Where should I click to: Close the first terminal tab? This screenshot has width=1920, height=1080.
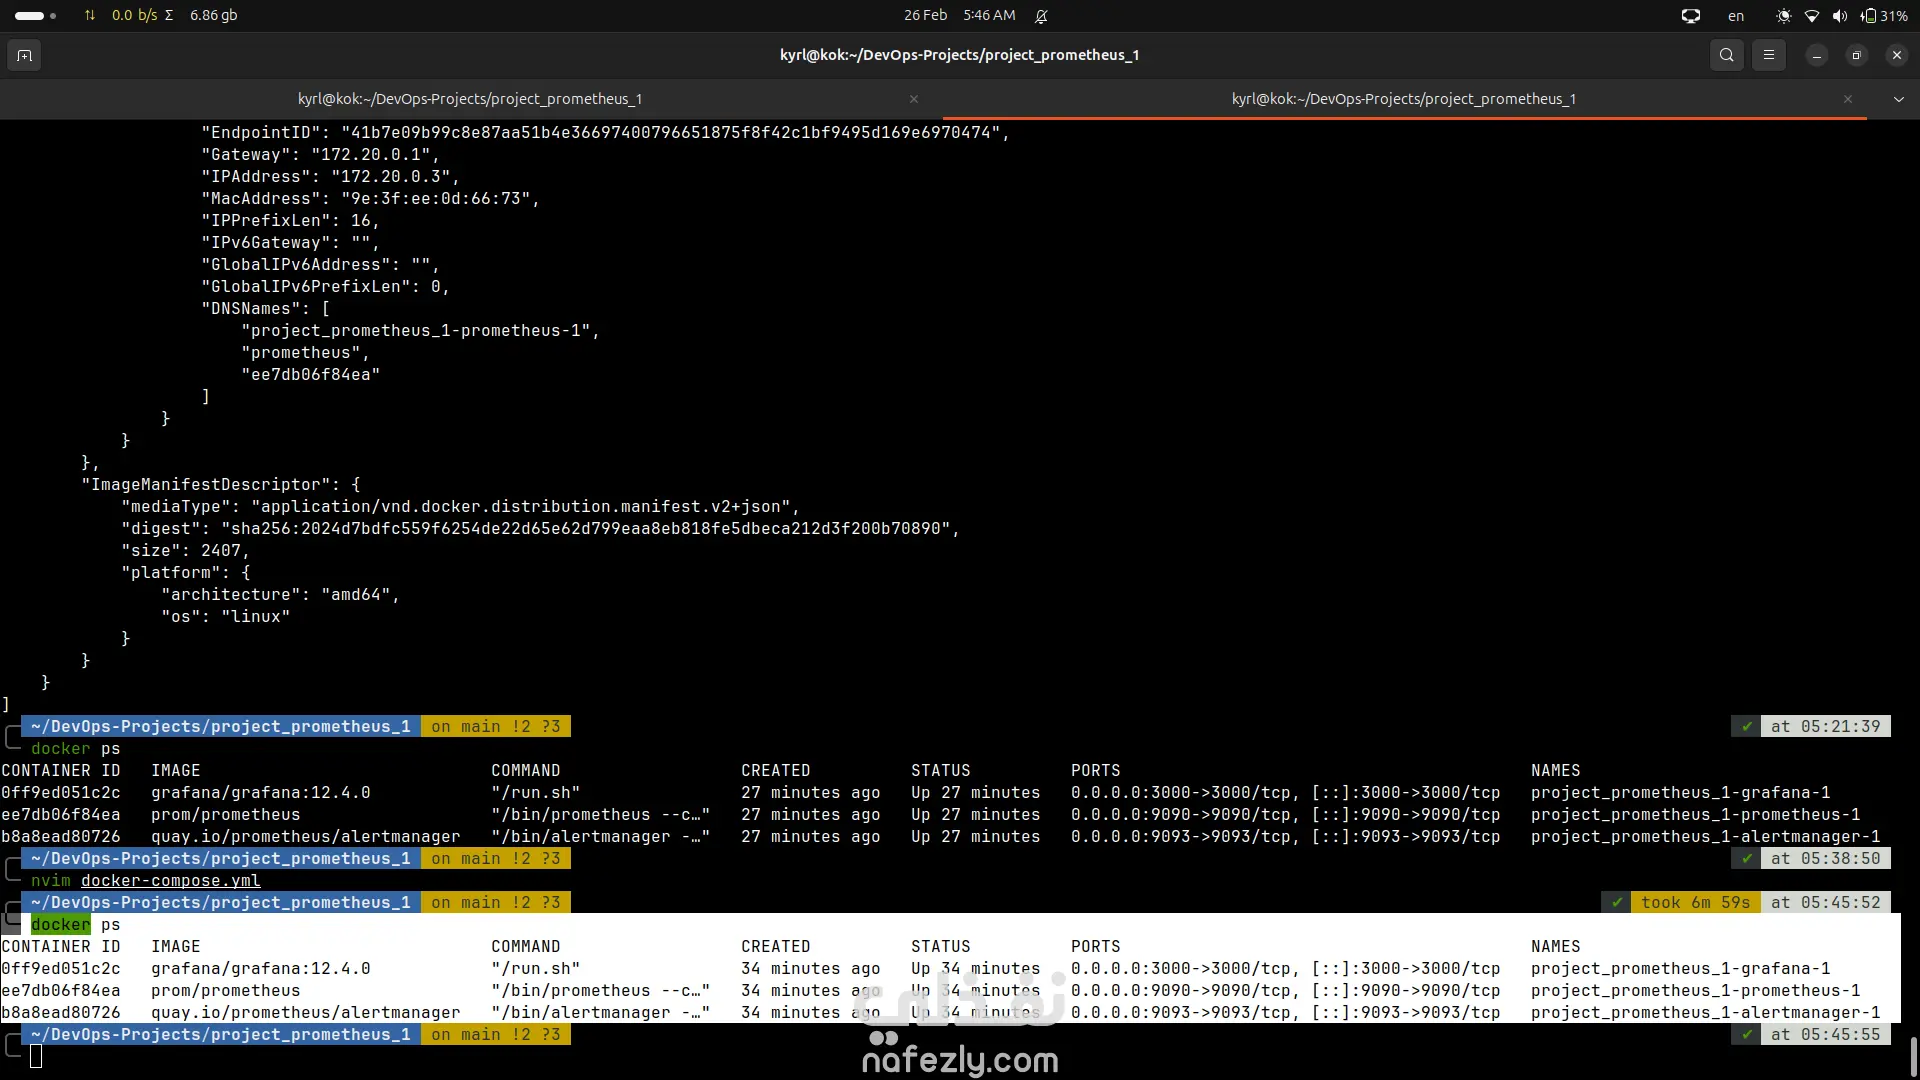(x=913, y=99)
